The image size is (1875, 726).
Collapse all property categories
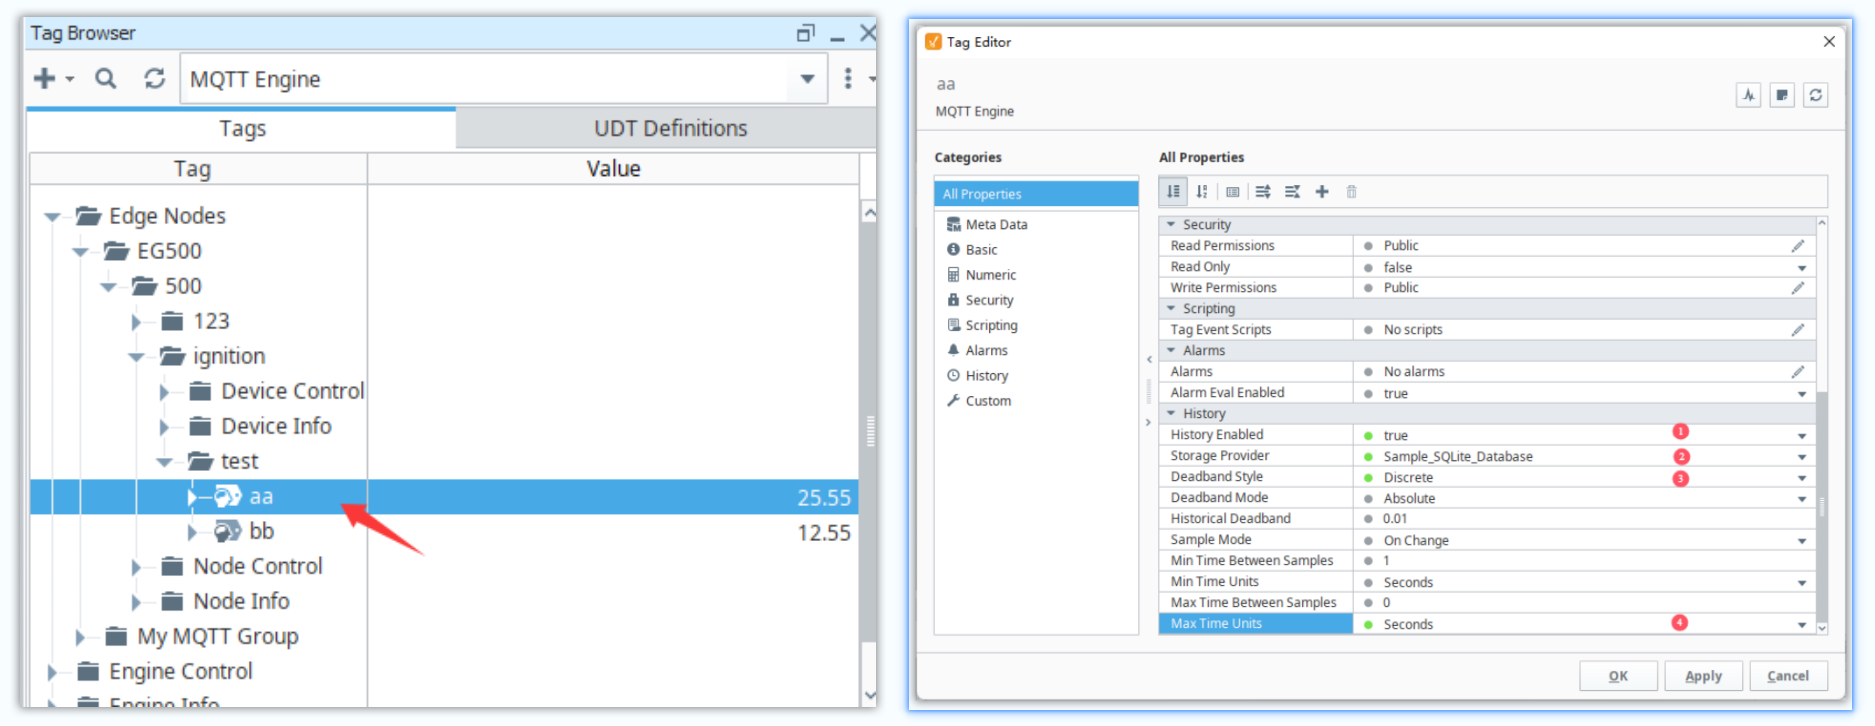click(1292, 191)
